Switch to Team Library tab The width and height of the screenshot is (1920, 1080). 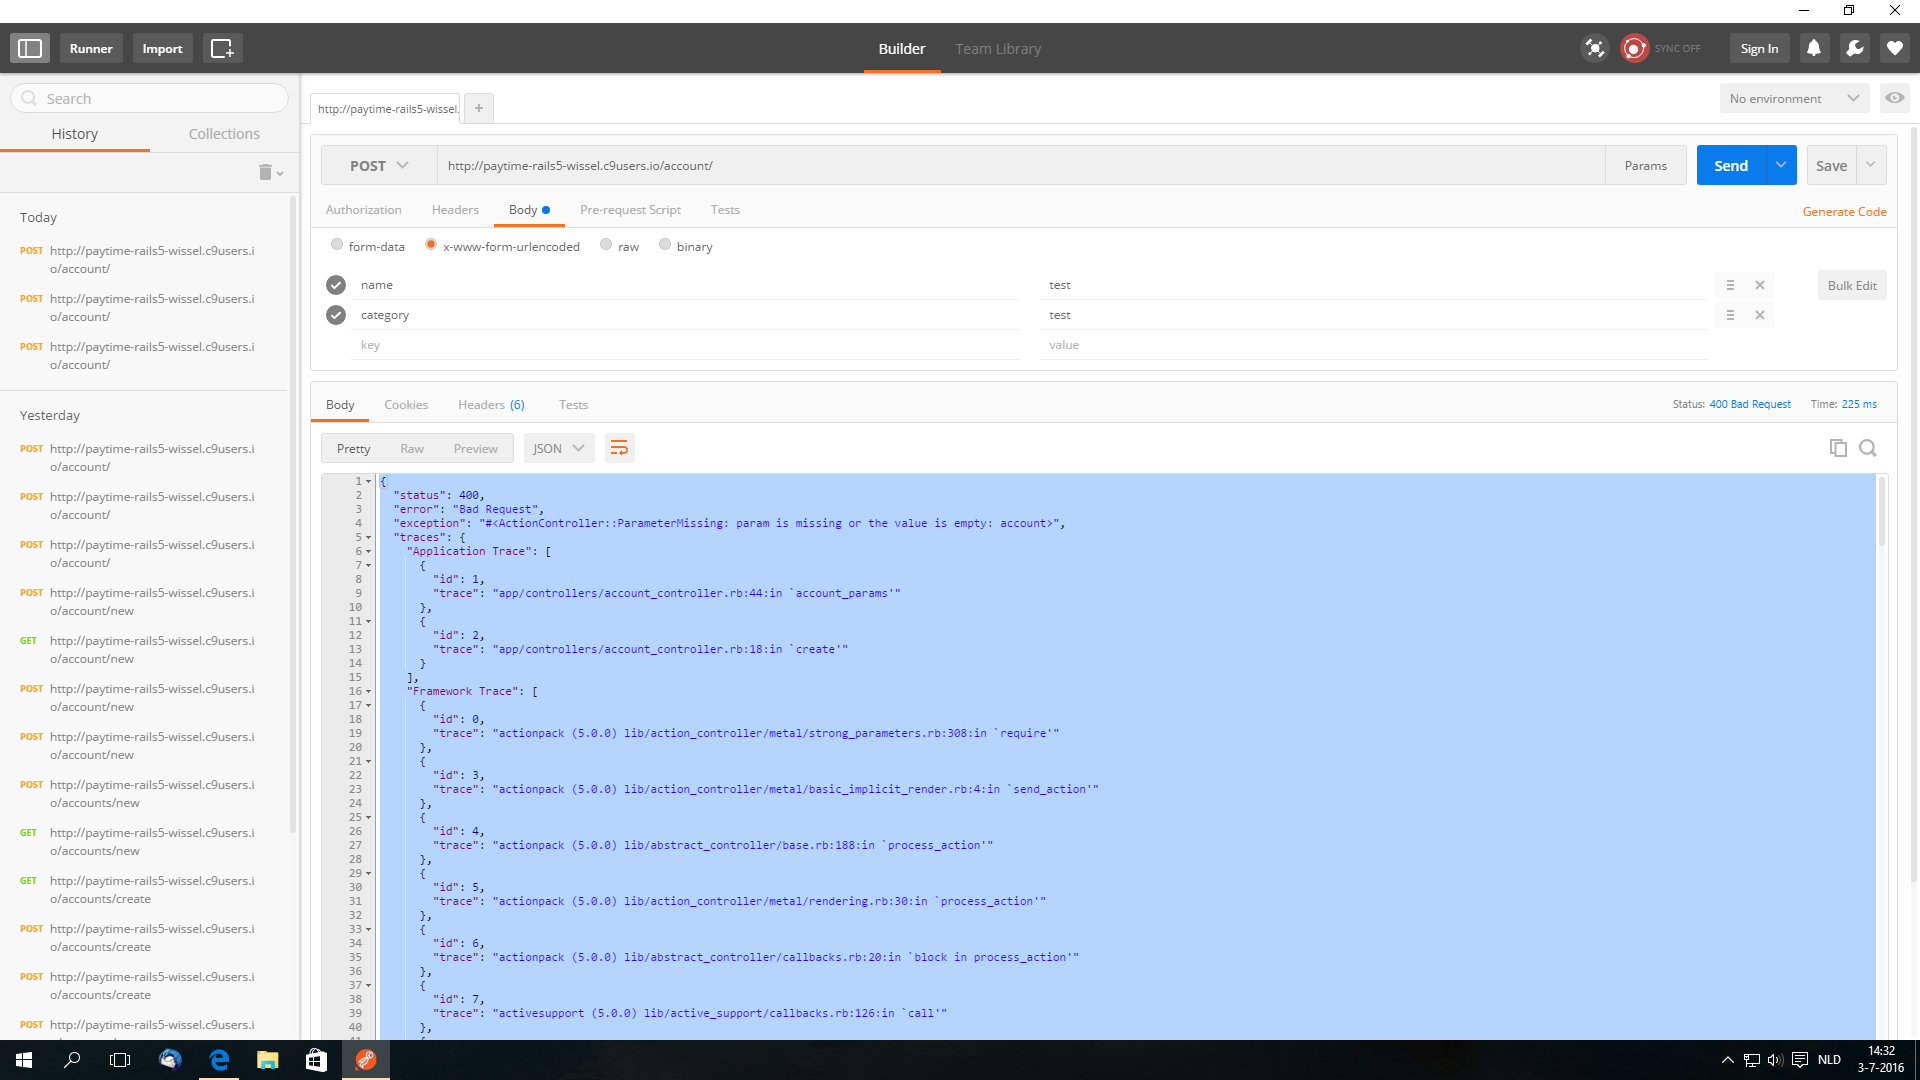pos(998,48)
